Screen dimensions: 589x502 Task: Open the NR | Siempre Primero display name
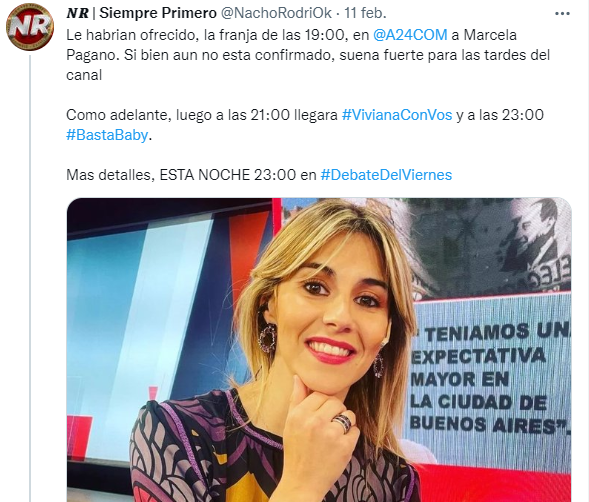click(x=142, y=13)
